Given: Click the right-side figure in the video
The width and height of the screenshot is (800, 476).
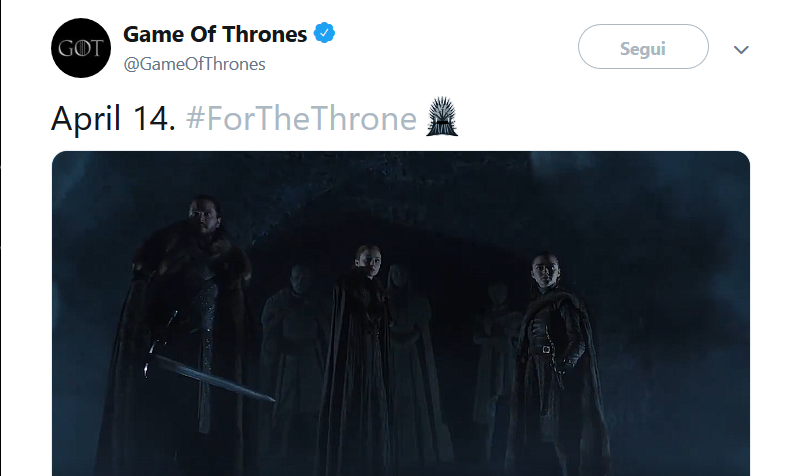Looking at the screenshot, I should tap(548, 350).
